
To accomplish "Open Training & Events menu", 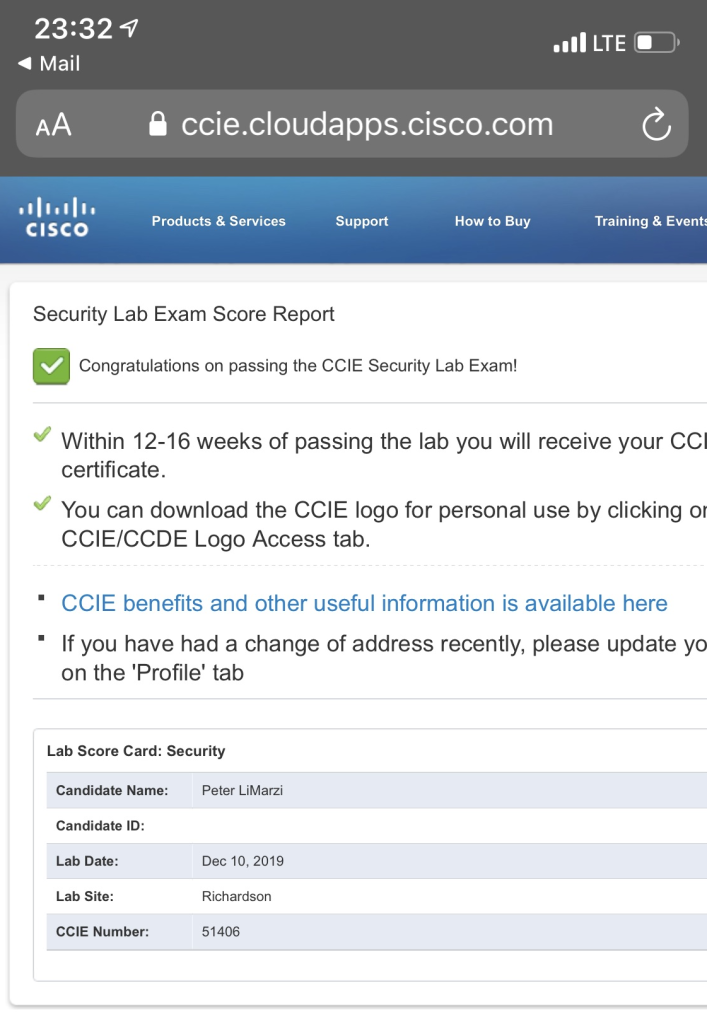I will tap(650, 221).
